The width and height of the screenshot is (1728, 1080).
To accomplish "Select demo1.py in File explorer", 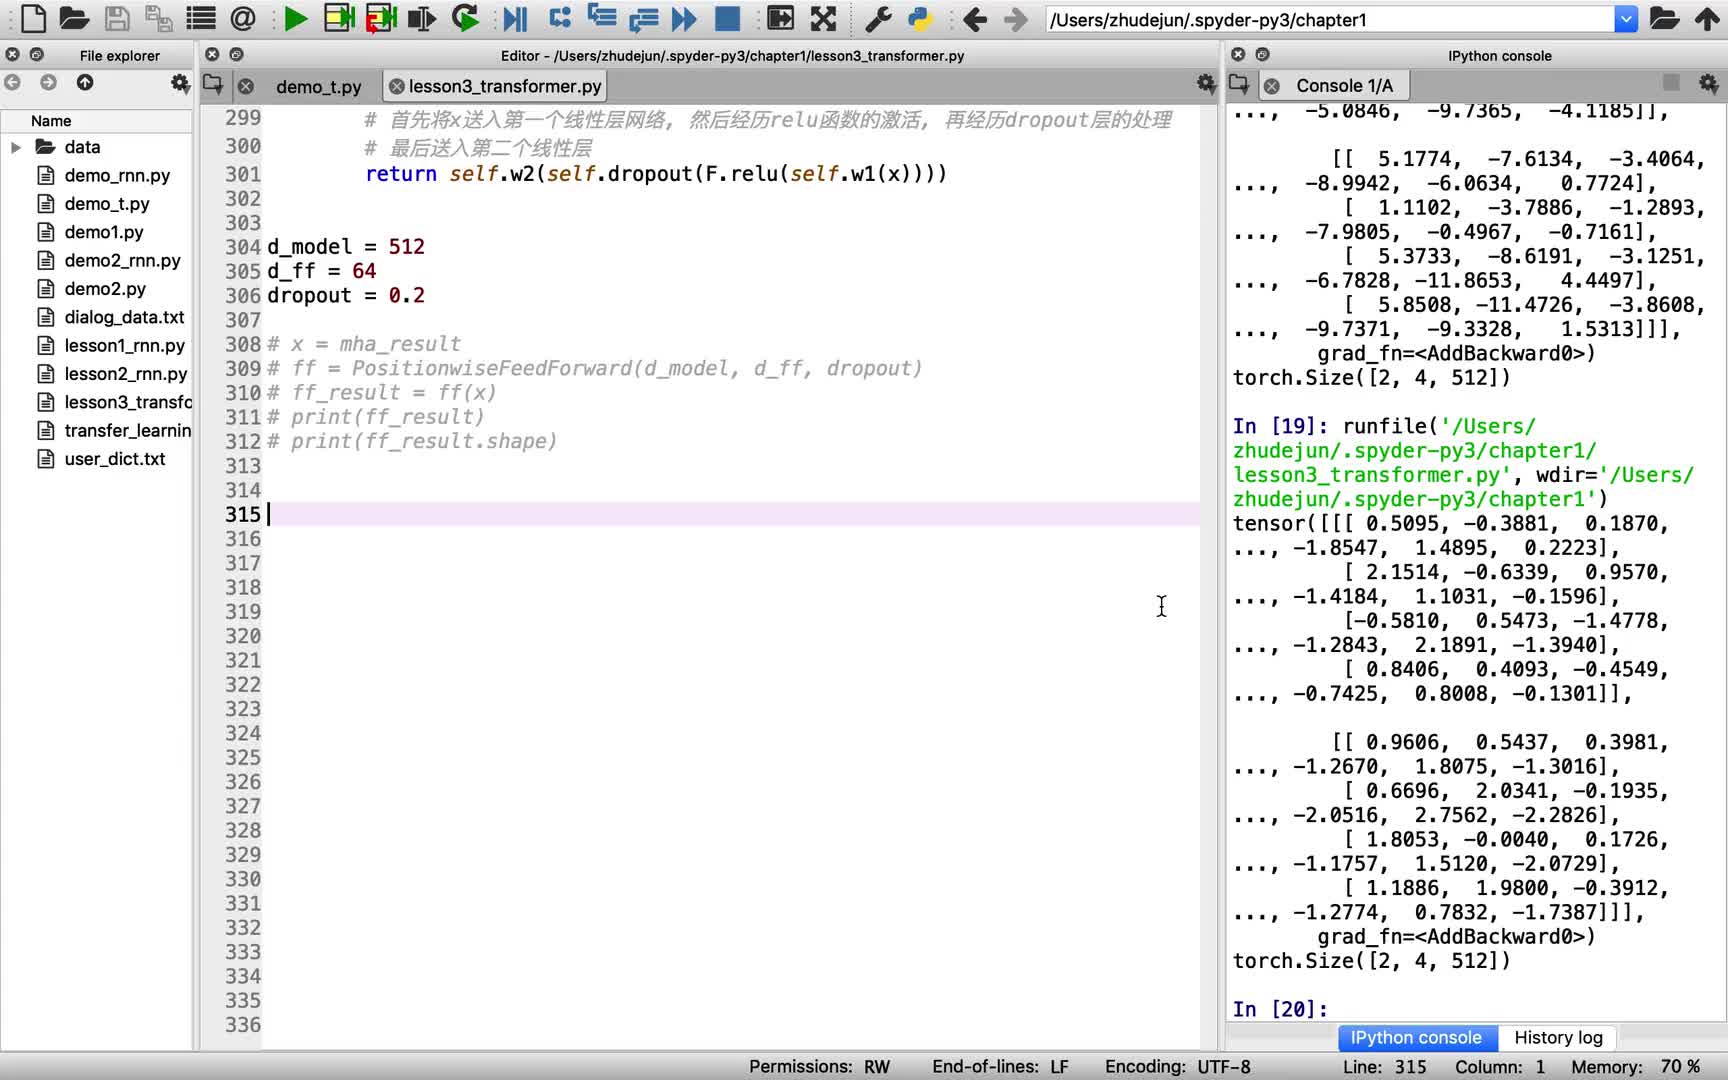I will (x=104, y=232).
